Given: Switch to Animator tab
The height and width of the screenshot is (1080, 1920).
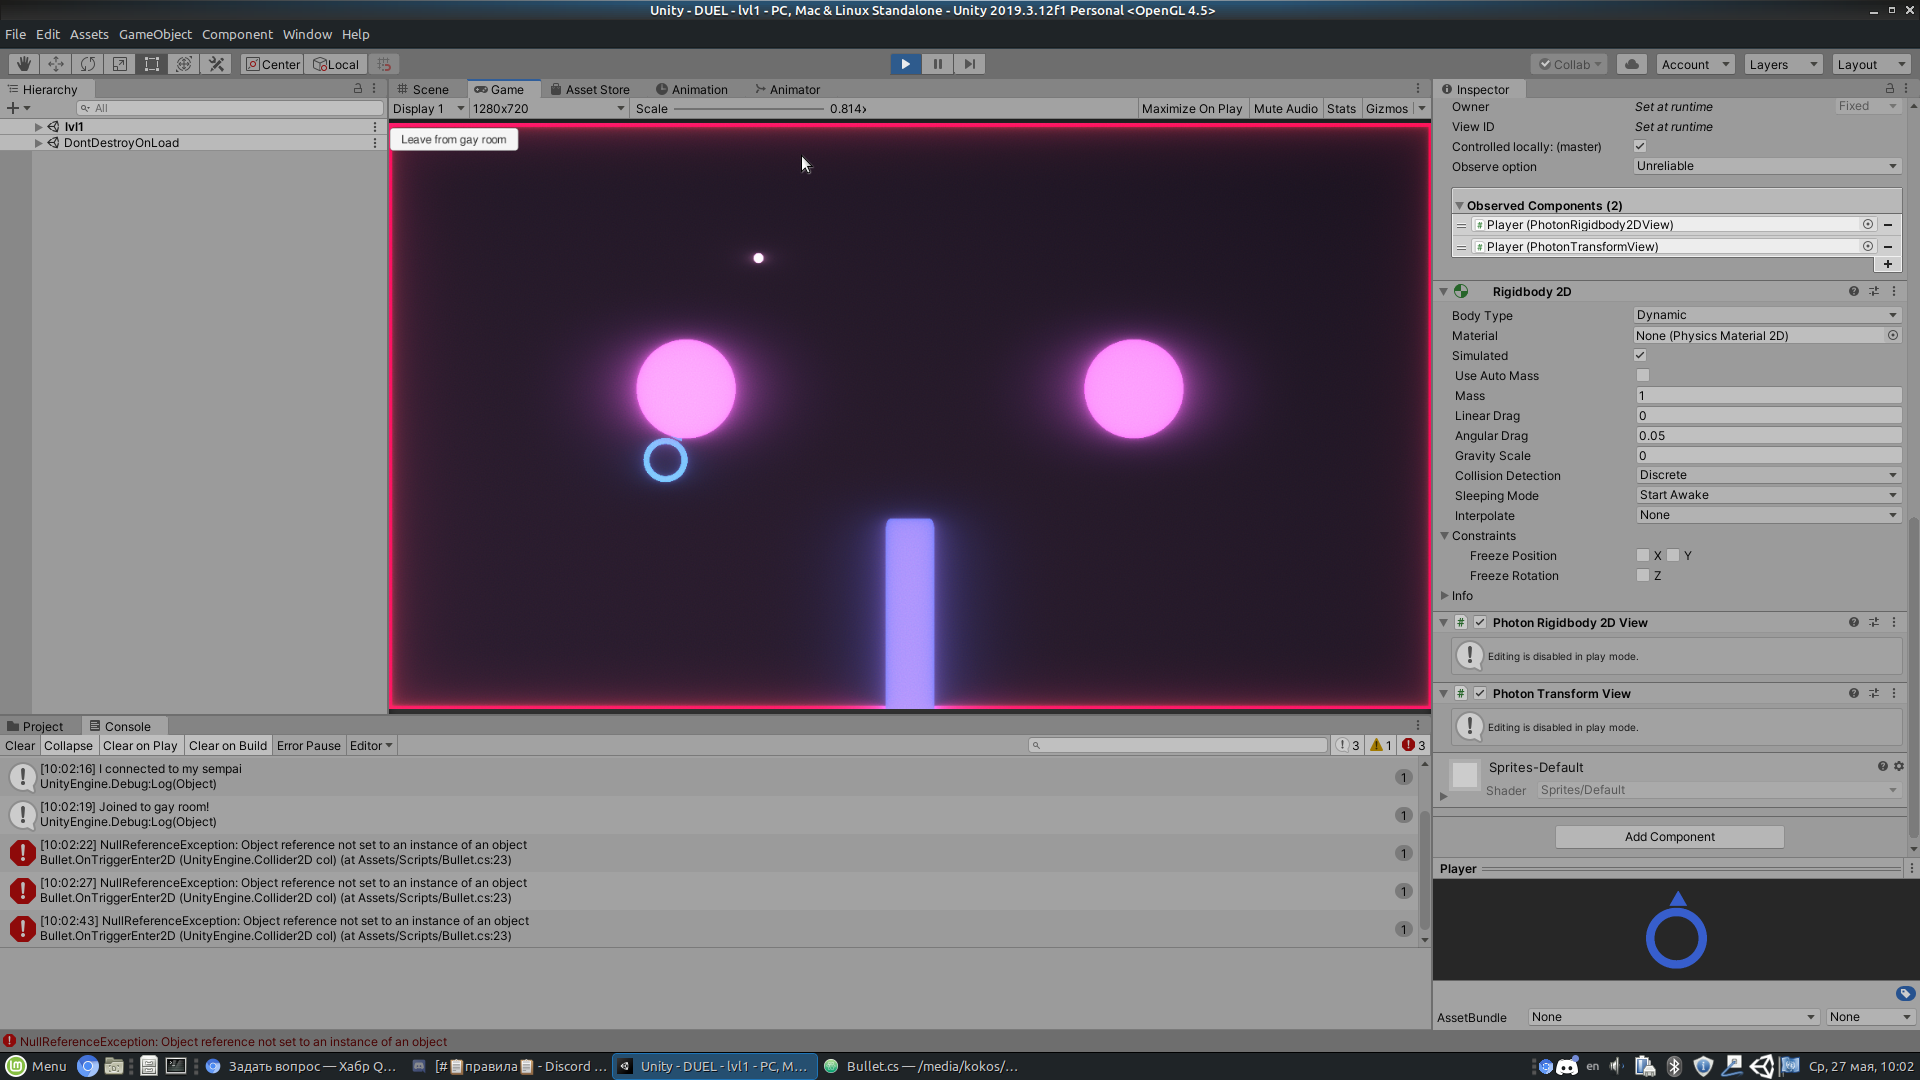Looking at the screenshot, I should pos(787,89).
